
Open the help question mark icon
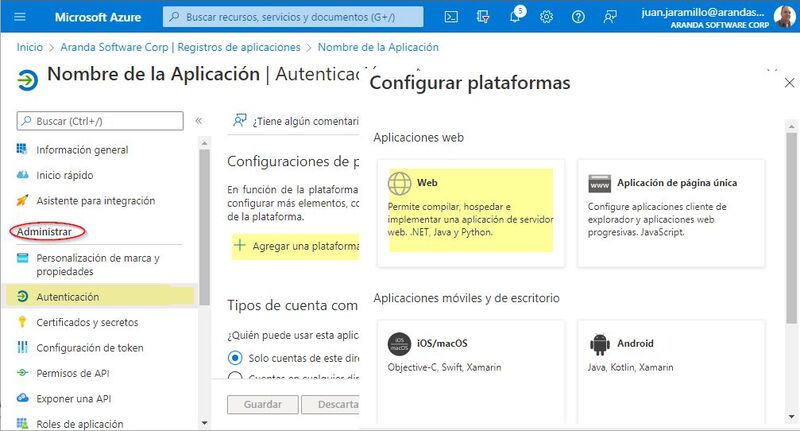(x=578, y=17)
